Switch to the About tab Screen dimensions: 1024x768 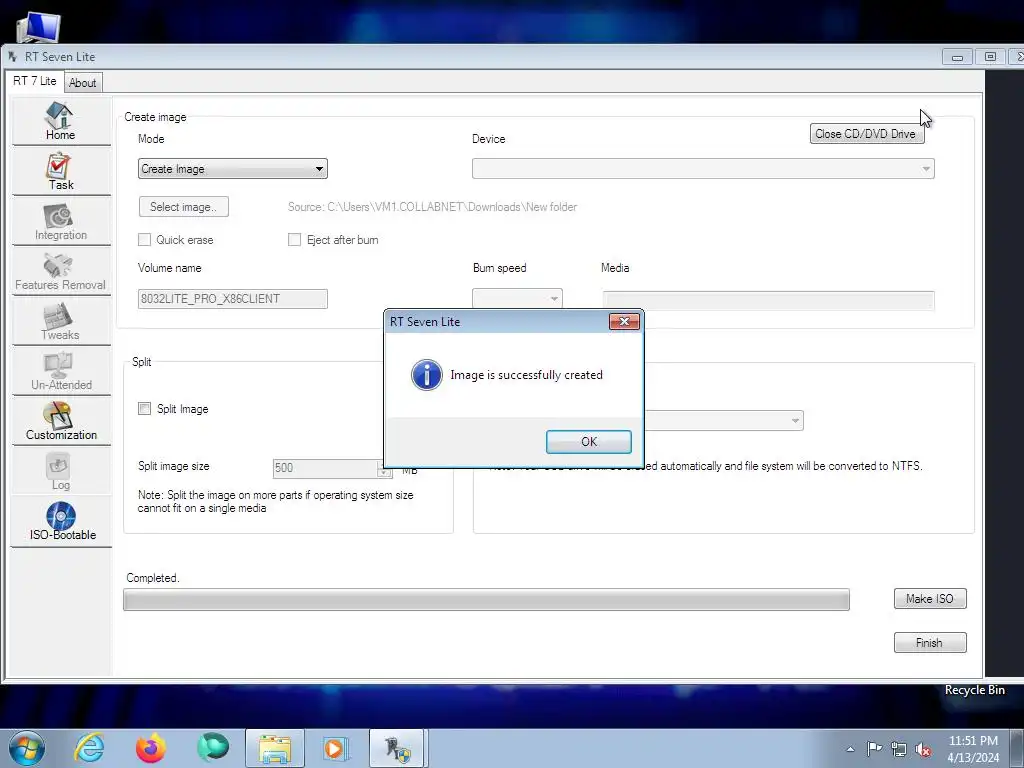[83, 83]
